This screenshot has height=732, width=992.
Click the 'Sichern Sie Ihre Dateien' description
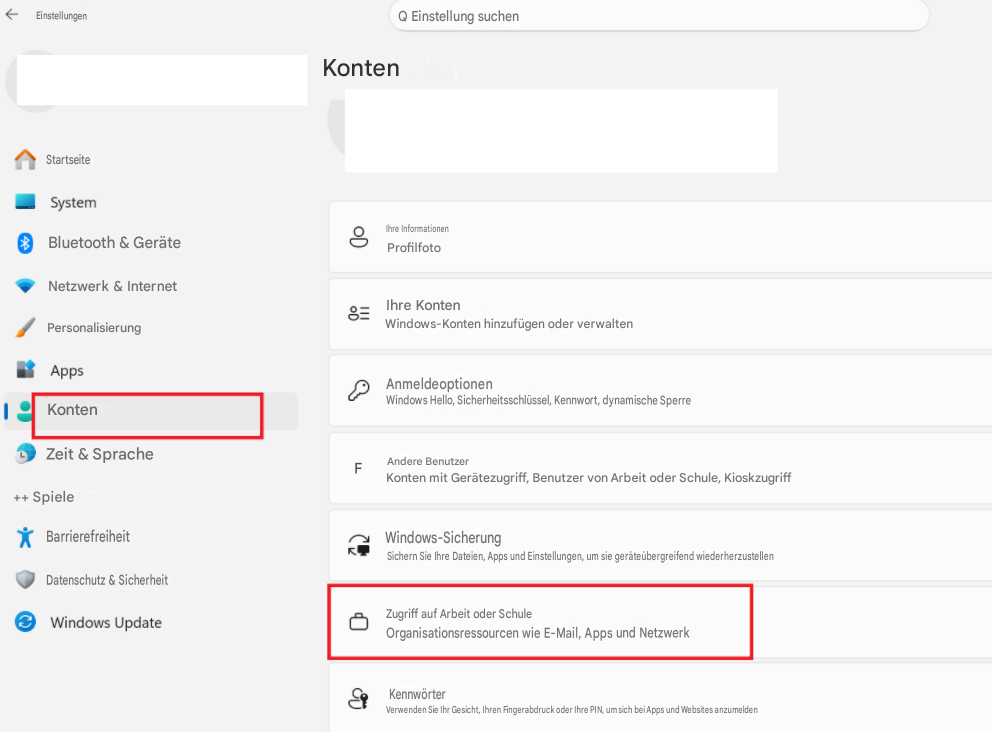[x=580, y=556]
